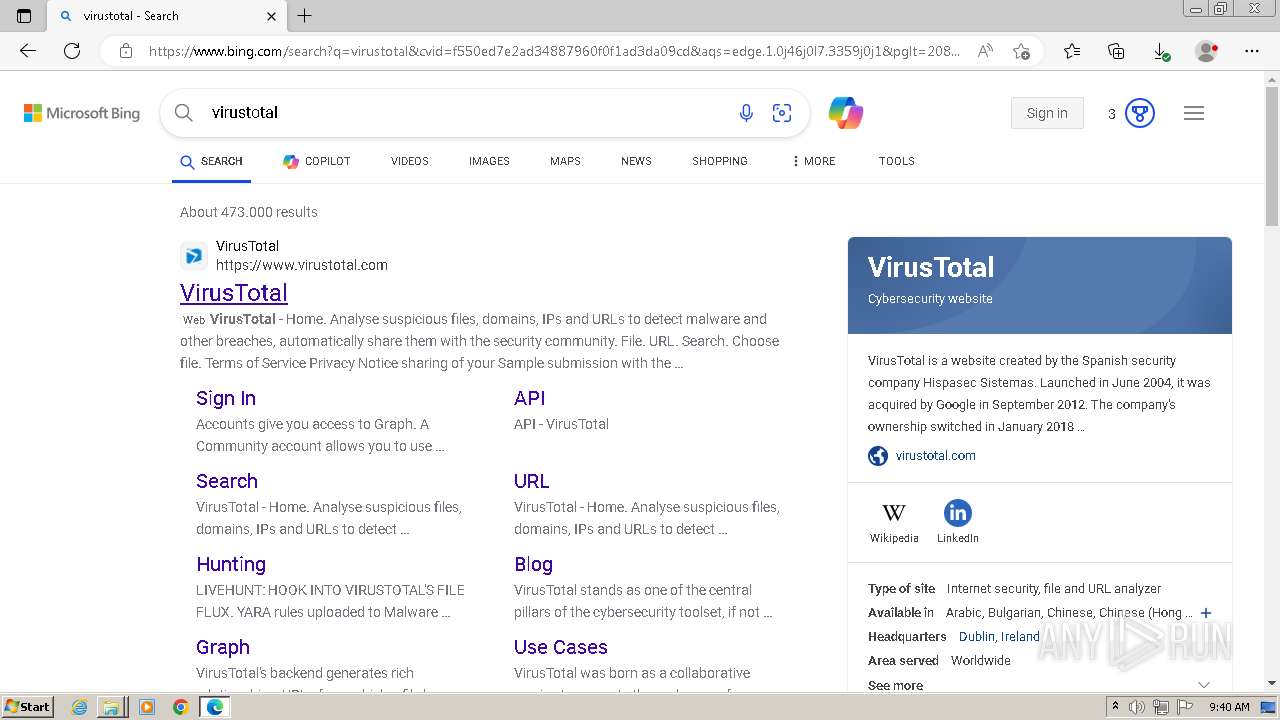Open the browser profile avatar

pyautogui.click(x=1206, y=51)
